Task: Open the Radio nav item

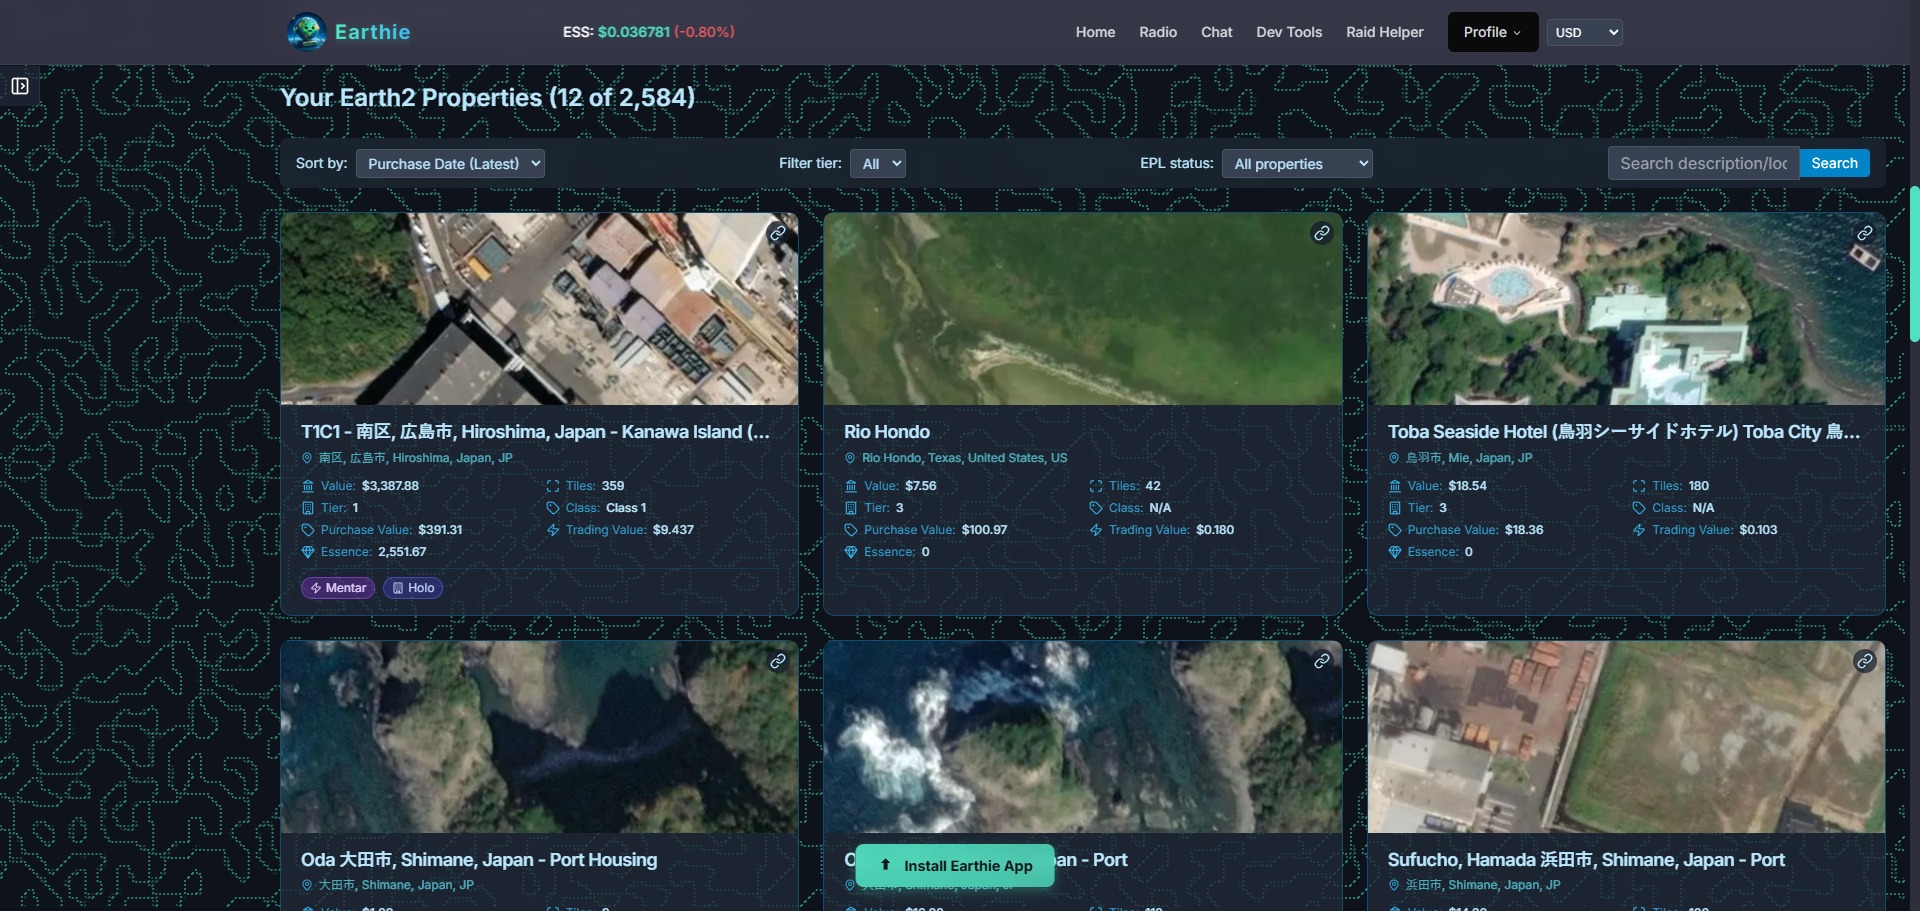Action: pos(1158,32)
